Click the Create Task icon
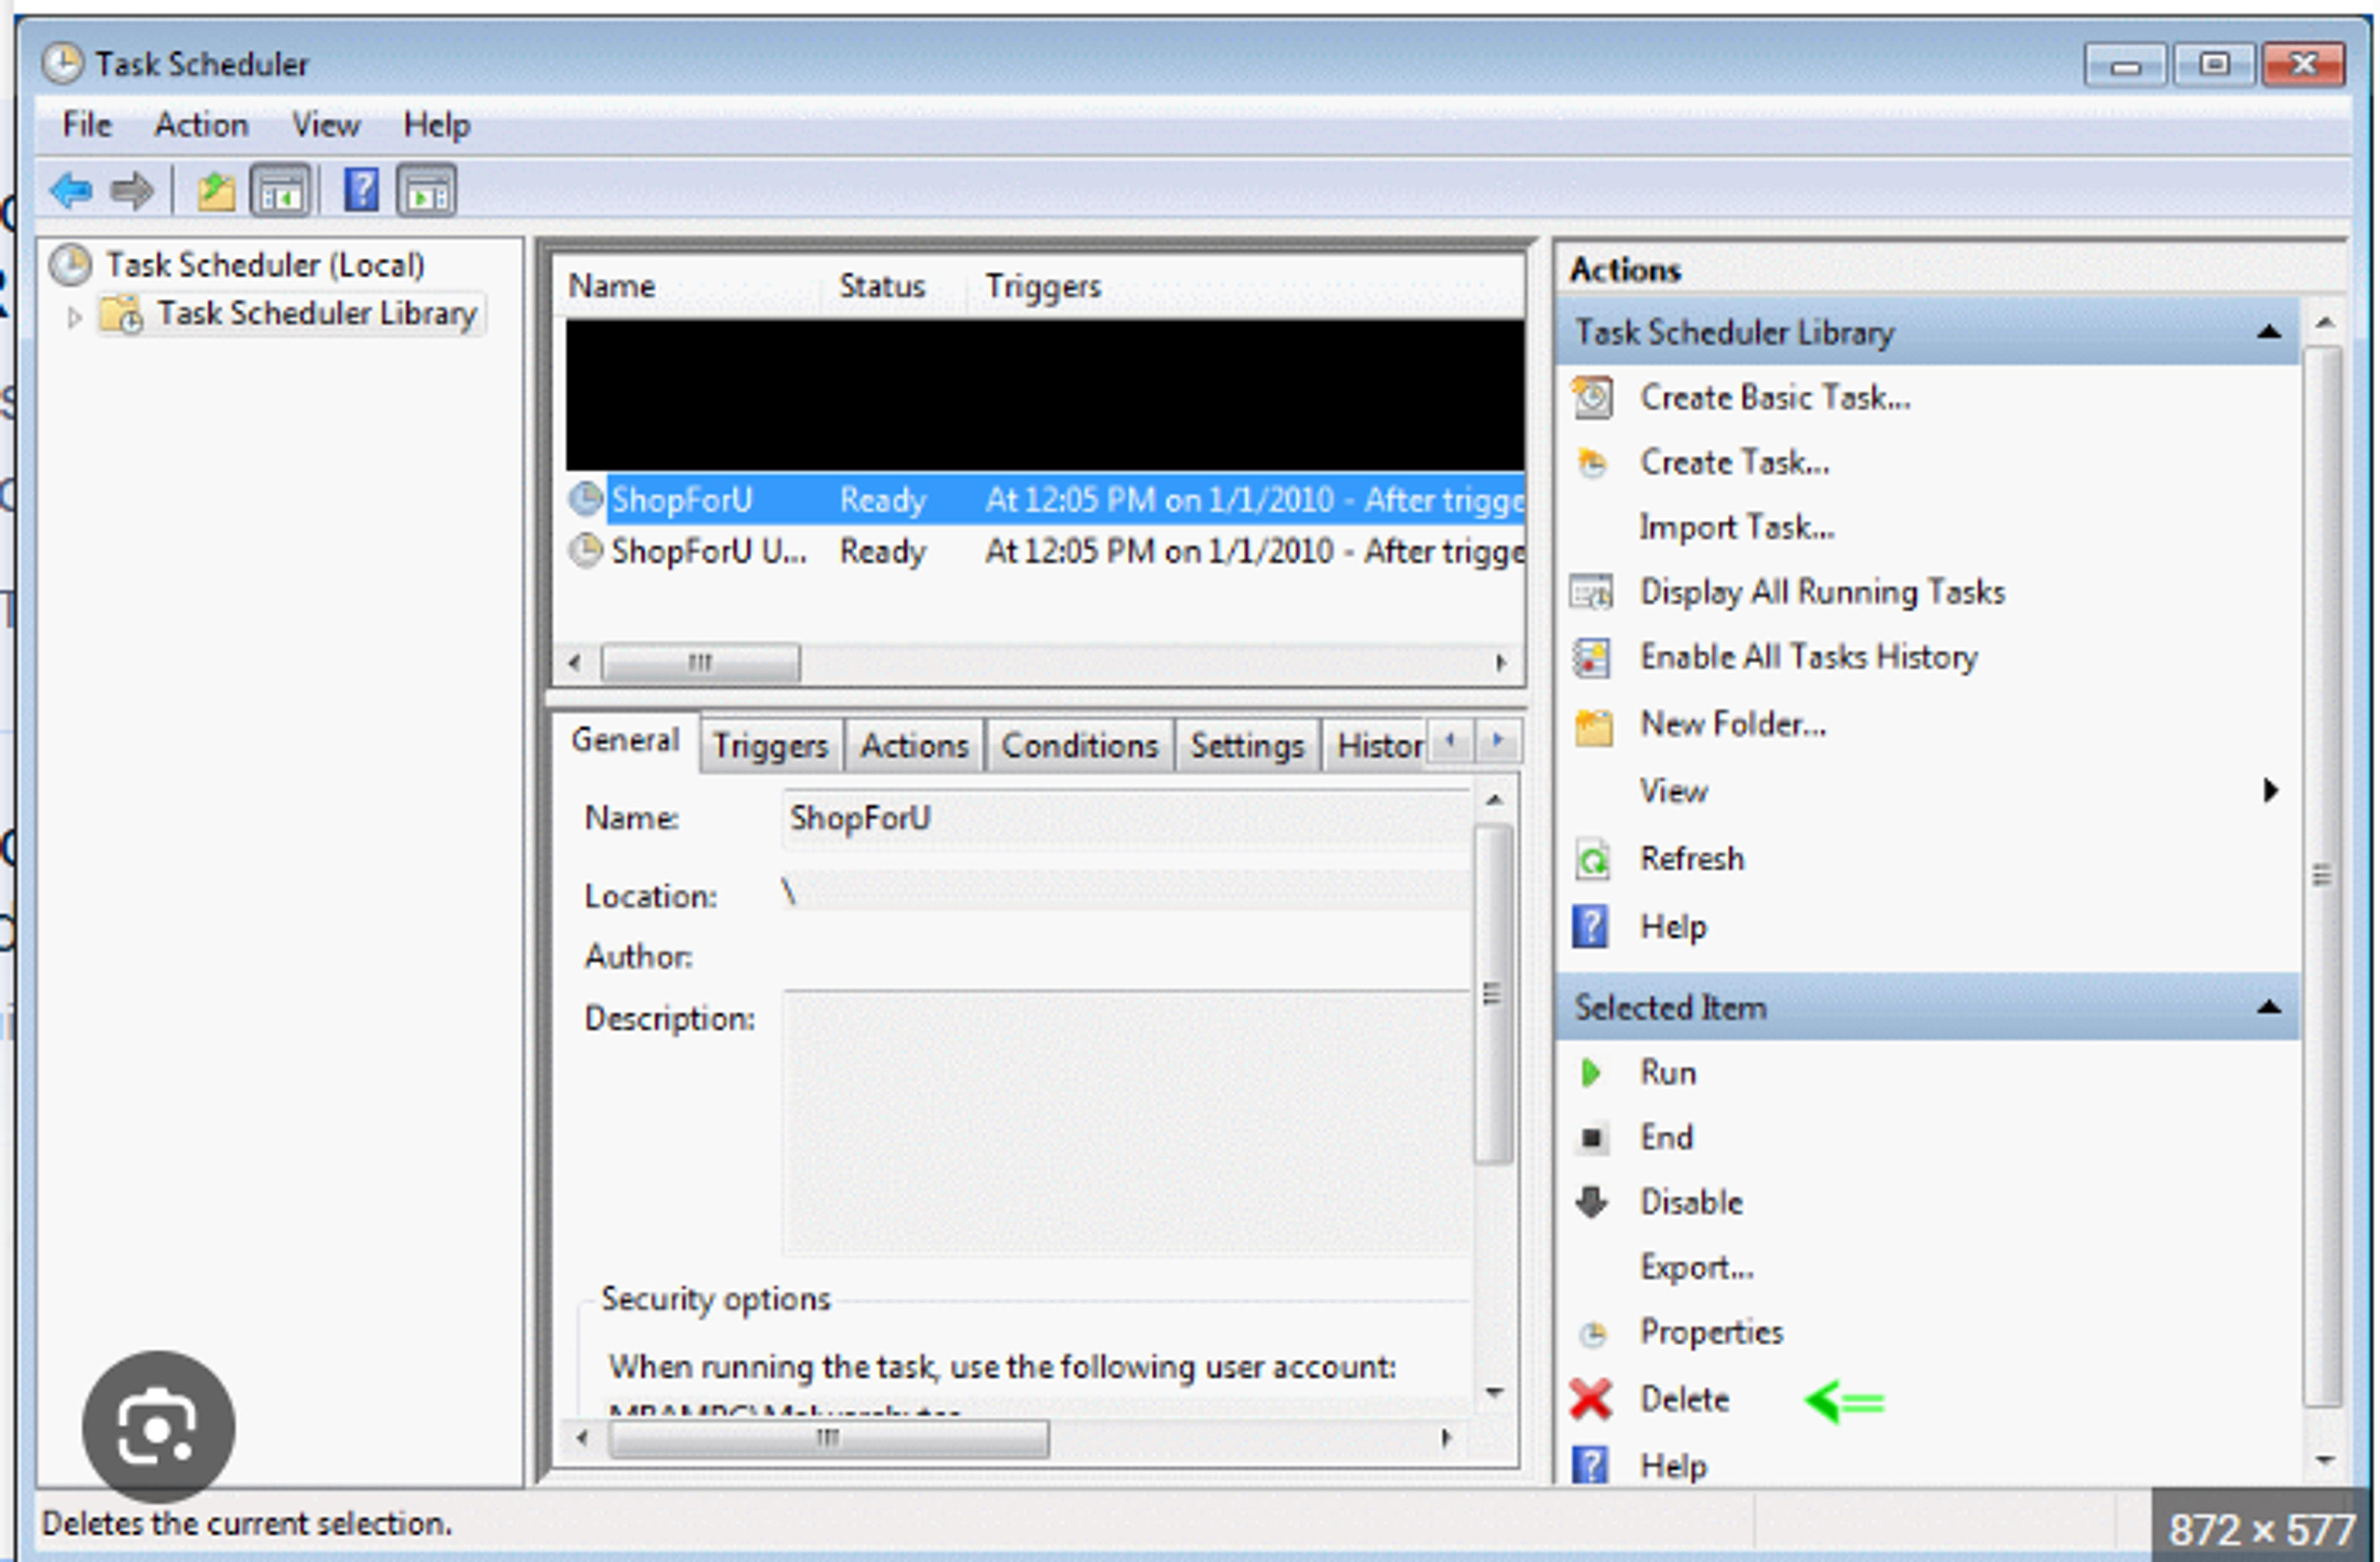Viewport: 2380px width, 1562px height. (1592, 463)
